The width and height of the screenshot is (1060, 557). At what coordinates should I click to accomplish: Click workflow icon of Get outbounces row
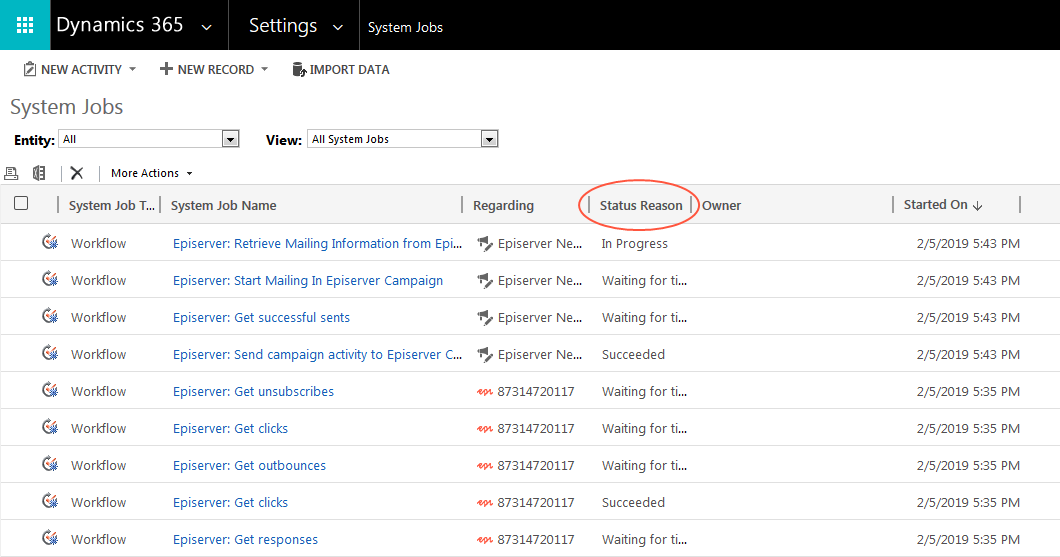click(x=50, y=464)
